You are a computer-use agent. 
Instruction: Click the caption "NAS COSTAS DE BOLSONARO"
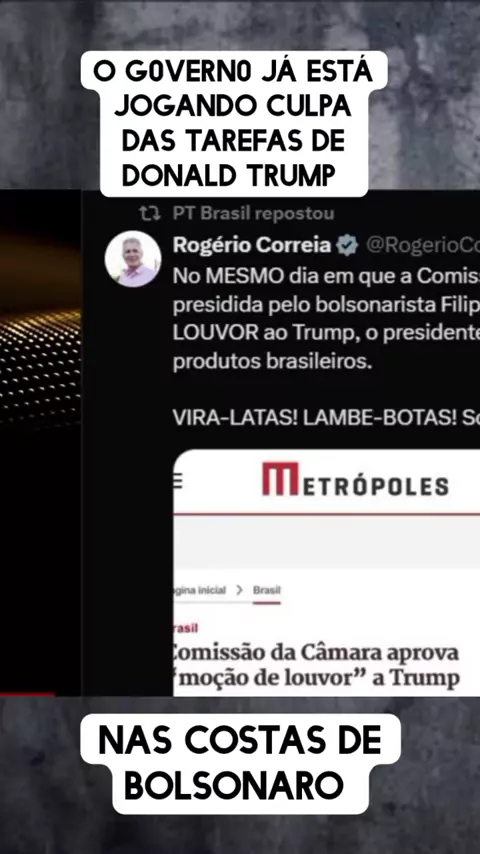[240, 764]
